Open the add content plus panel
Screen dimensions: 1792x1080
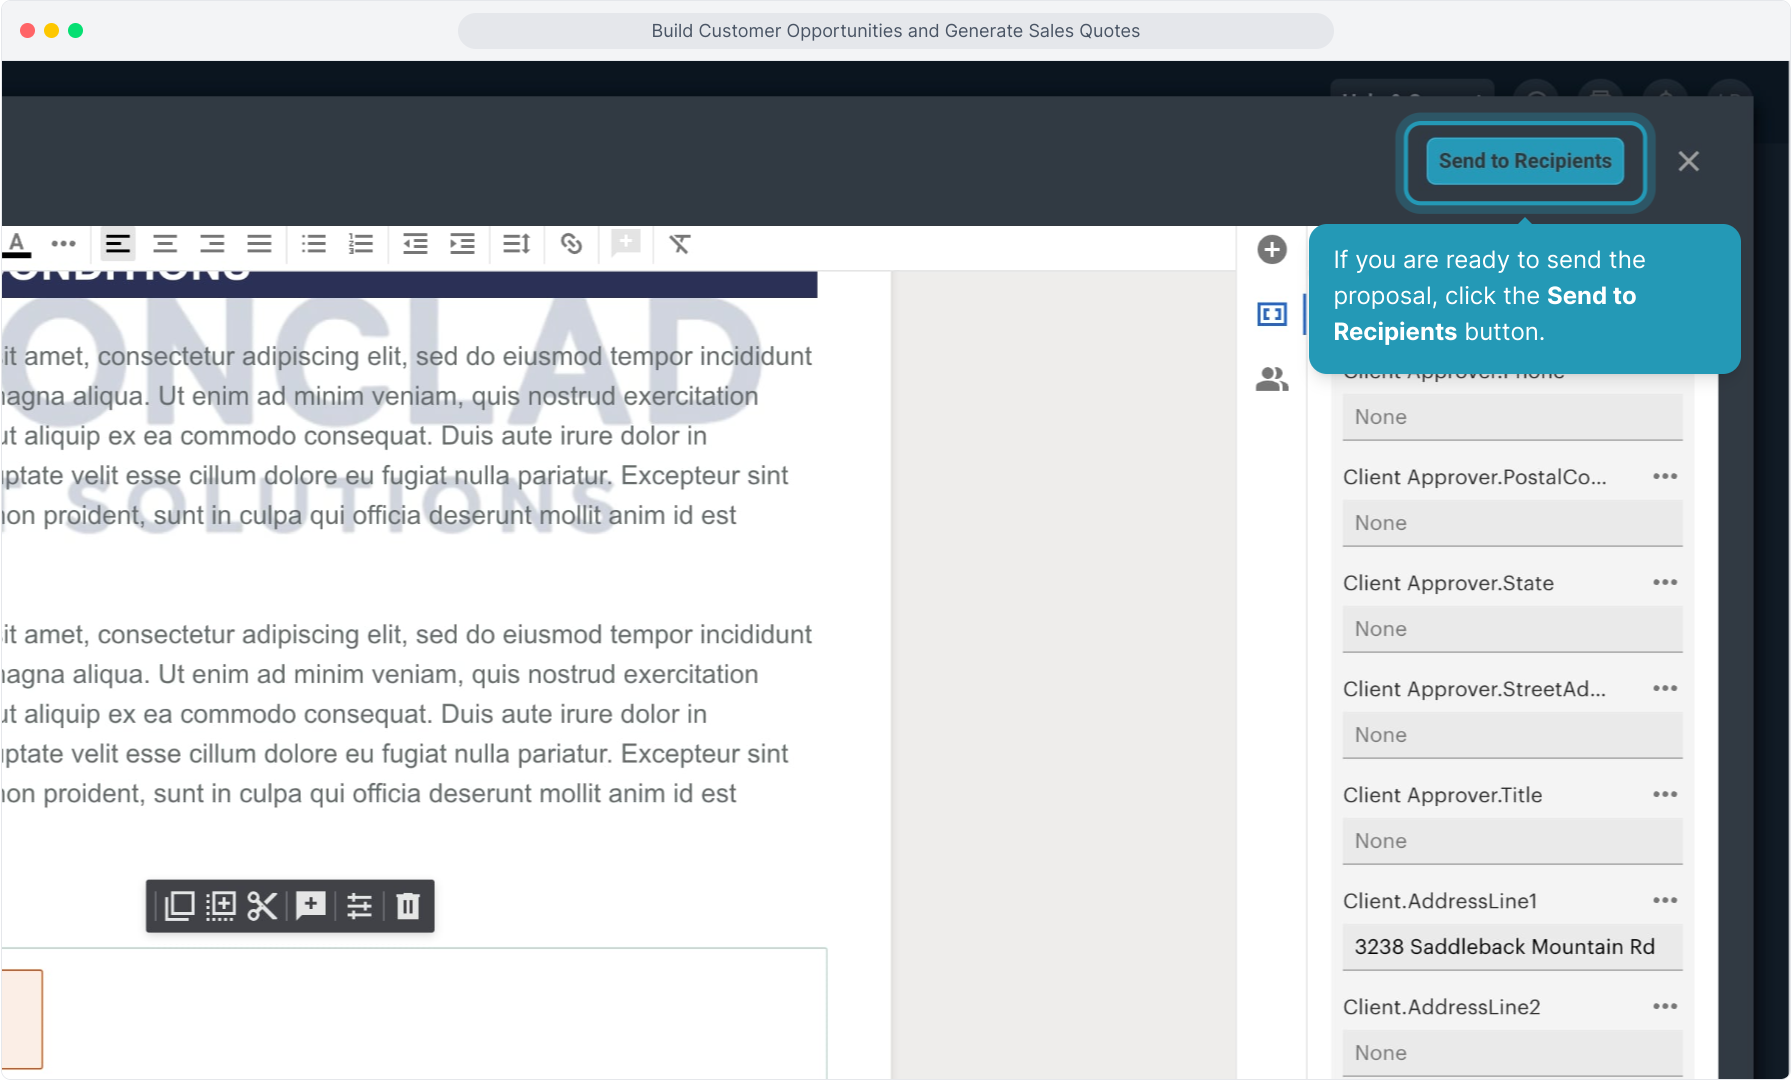coord(1272,250)
